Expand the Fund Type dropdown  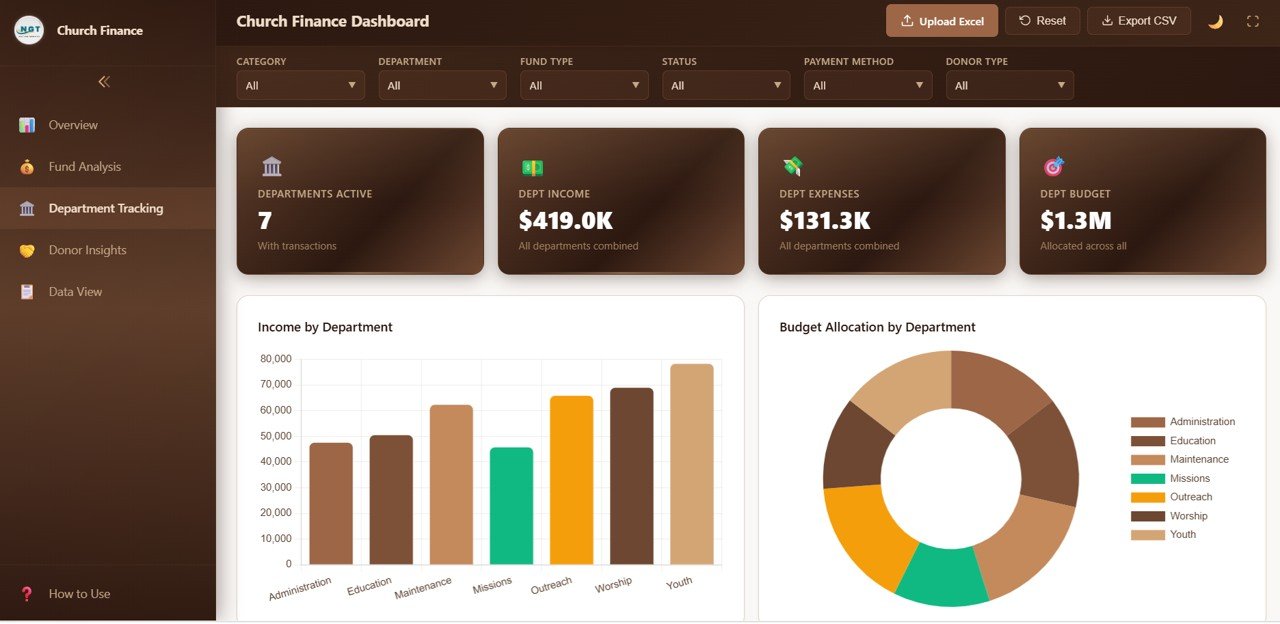tap(584, 85)
